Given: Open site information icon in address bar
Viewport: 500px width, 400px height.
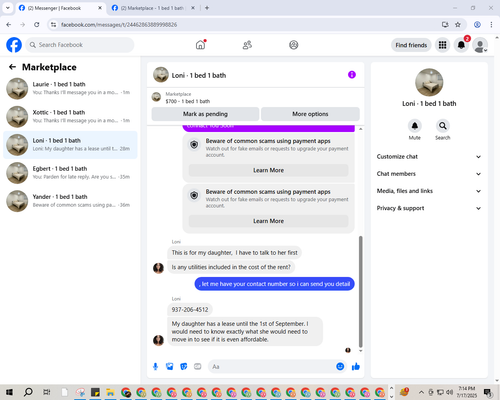Looking at the screenshot, I should pyautogui.click(x=53, y=24).
